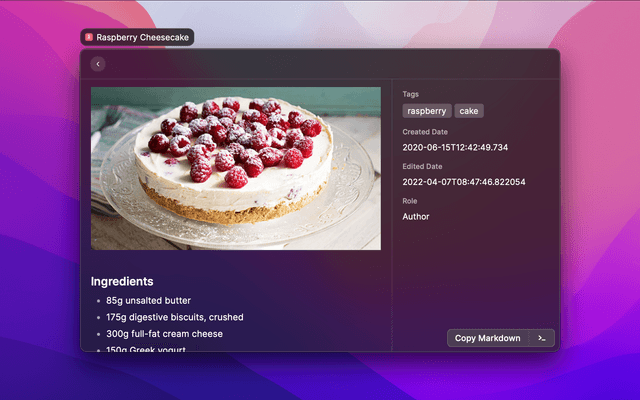Click the Tags label

tap(411, 94)
